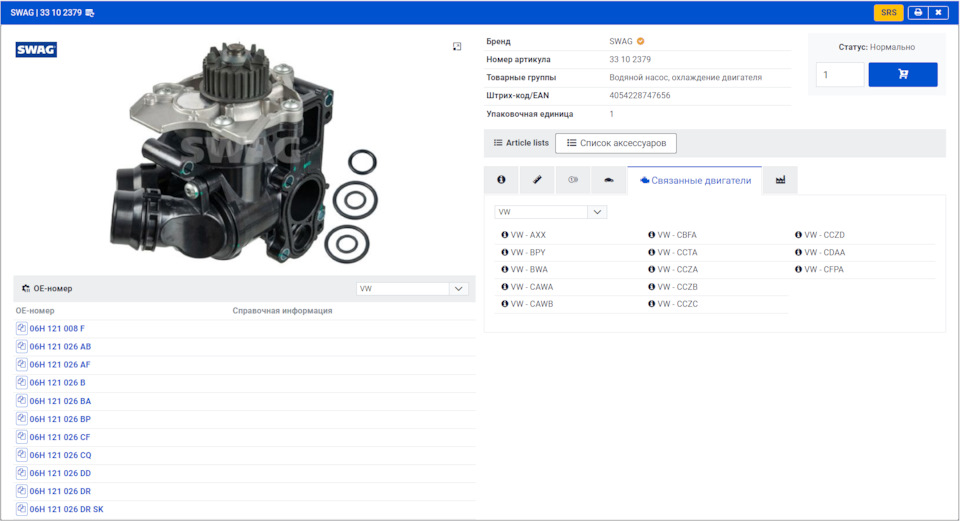The image size is (960, 521).
Task: Copy OE number 06H 121 008 F
Action: coord(22,329)
